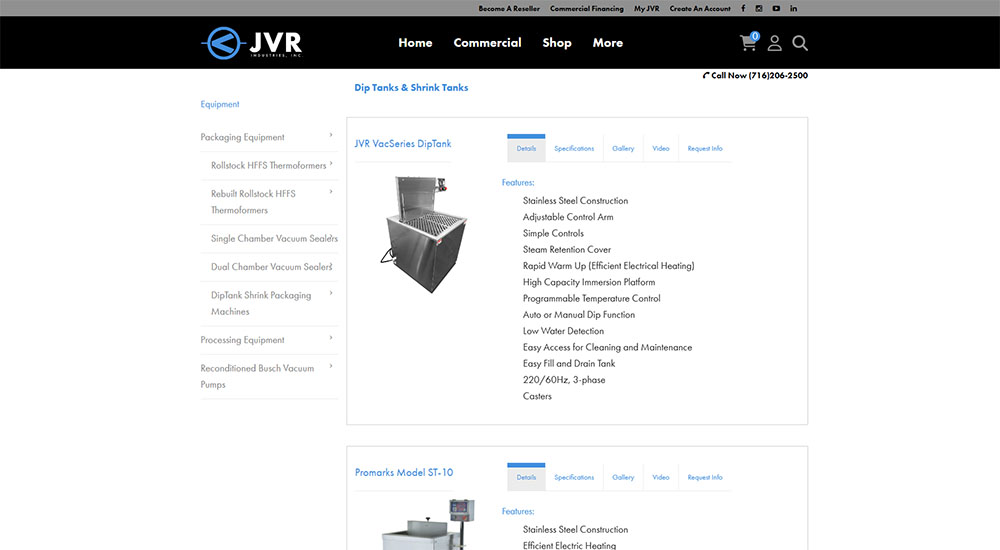Select Details tab for JVR VacSeries DipTank
The height and width of the screenshot is (550, 1000).
(526, 148)
